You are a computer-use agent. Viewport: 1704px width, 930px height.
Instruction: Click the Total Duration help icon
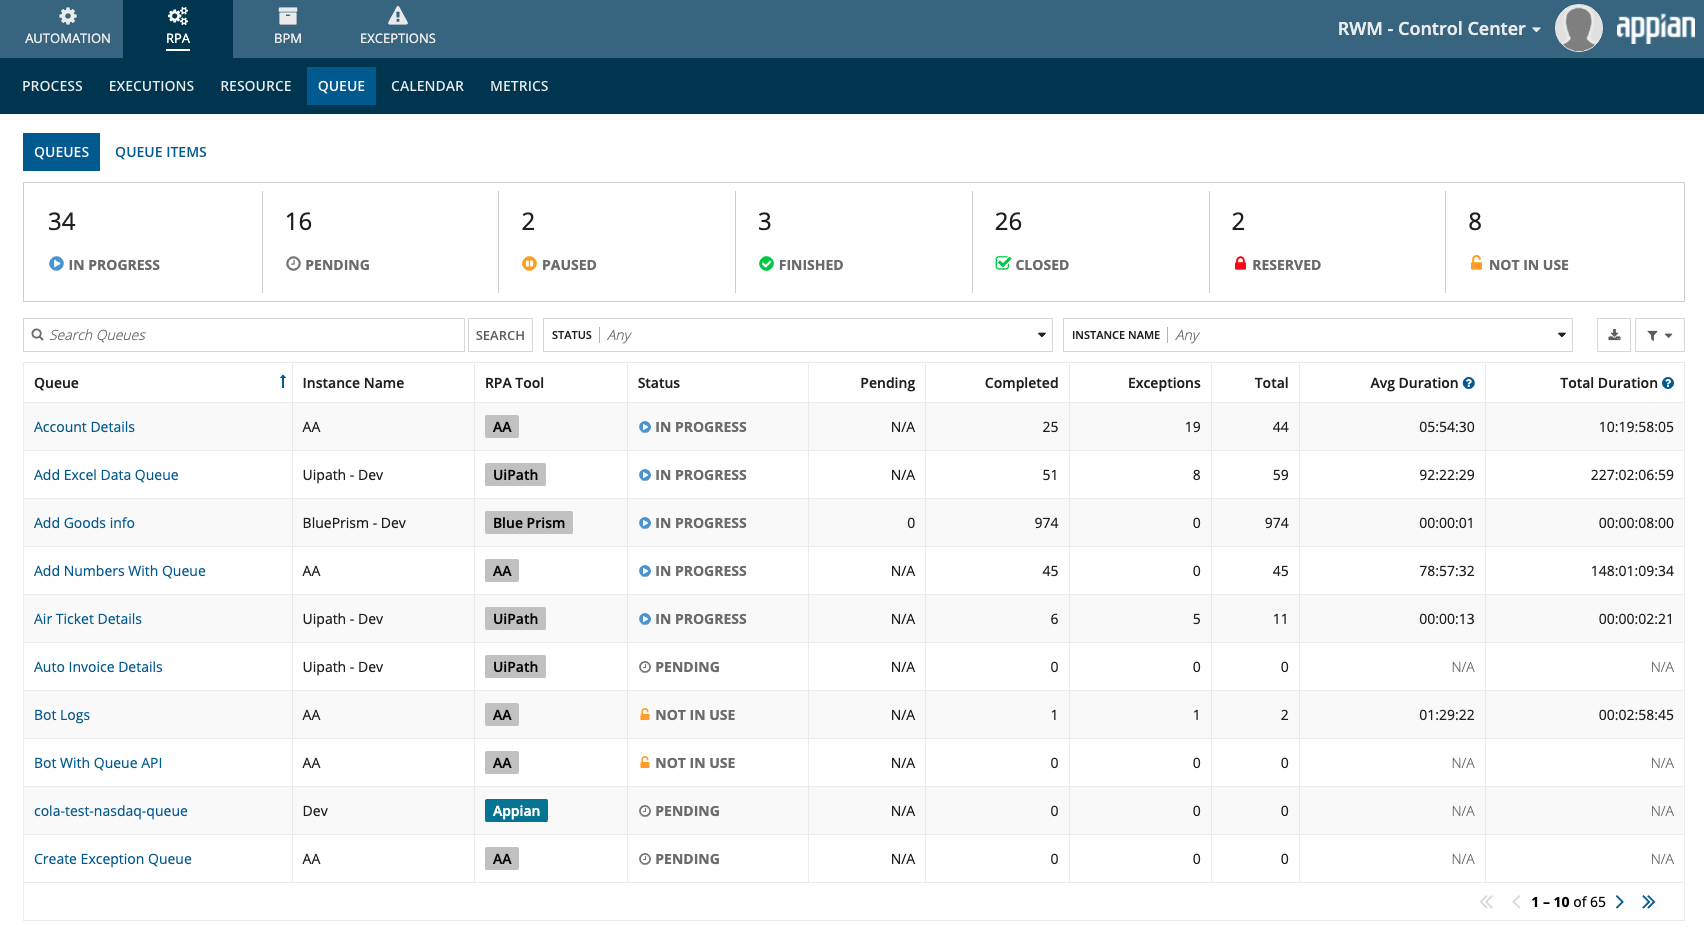coord(1668,383)
